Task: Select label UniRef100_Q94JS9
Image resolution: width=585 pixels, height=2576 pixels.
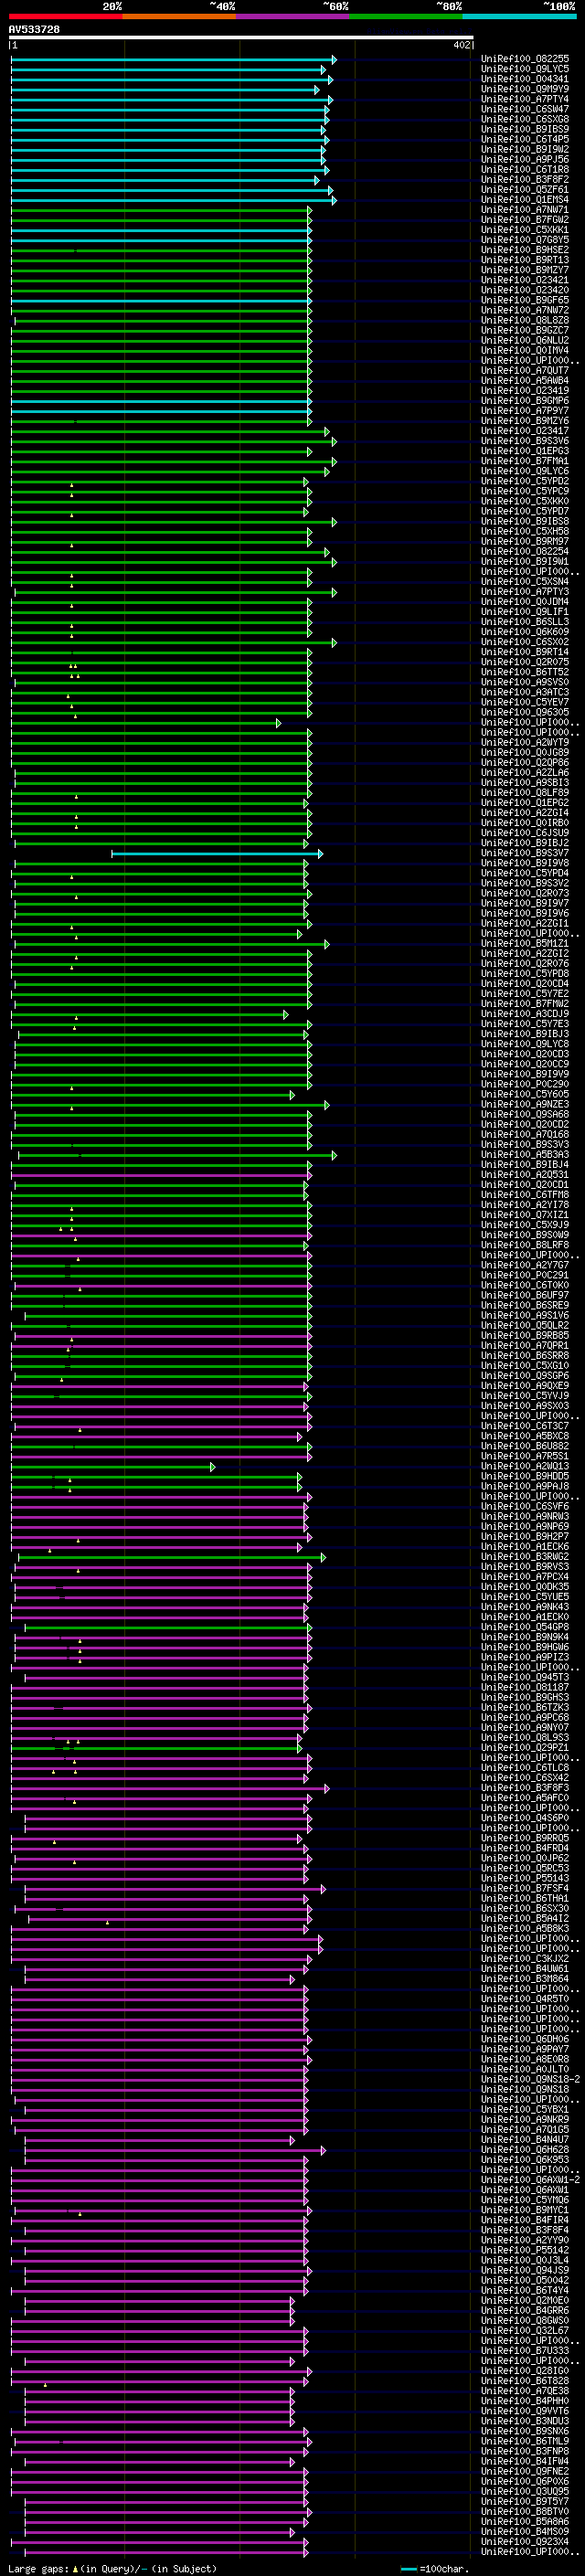Action: 525,2270
